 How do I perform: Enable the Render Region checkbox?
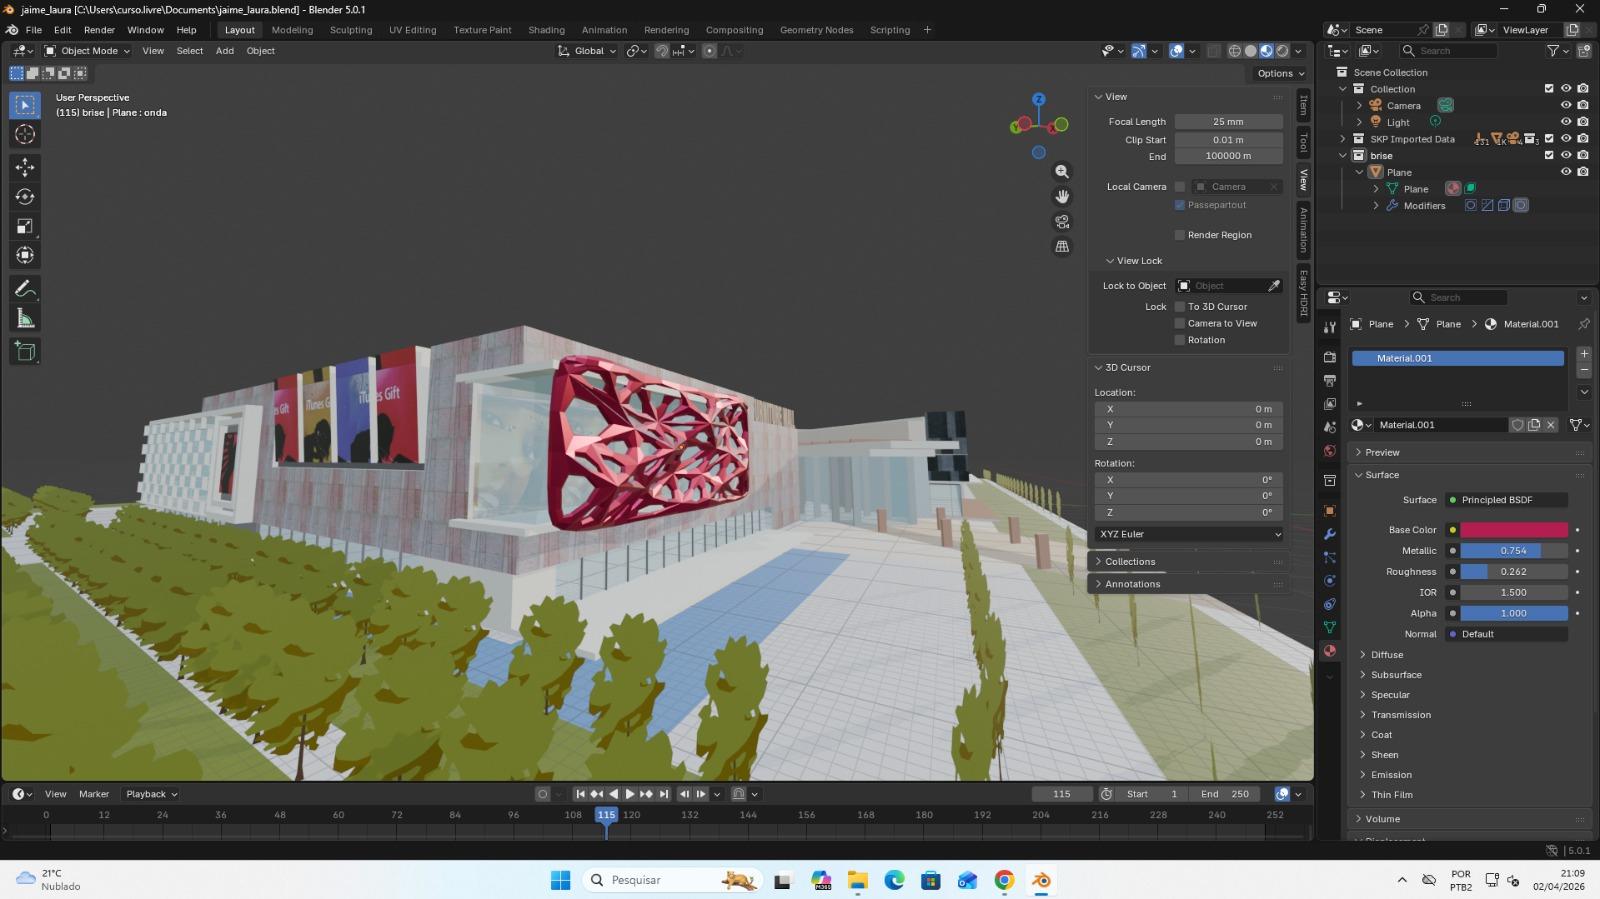coord(1180,235)
